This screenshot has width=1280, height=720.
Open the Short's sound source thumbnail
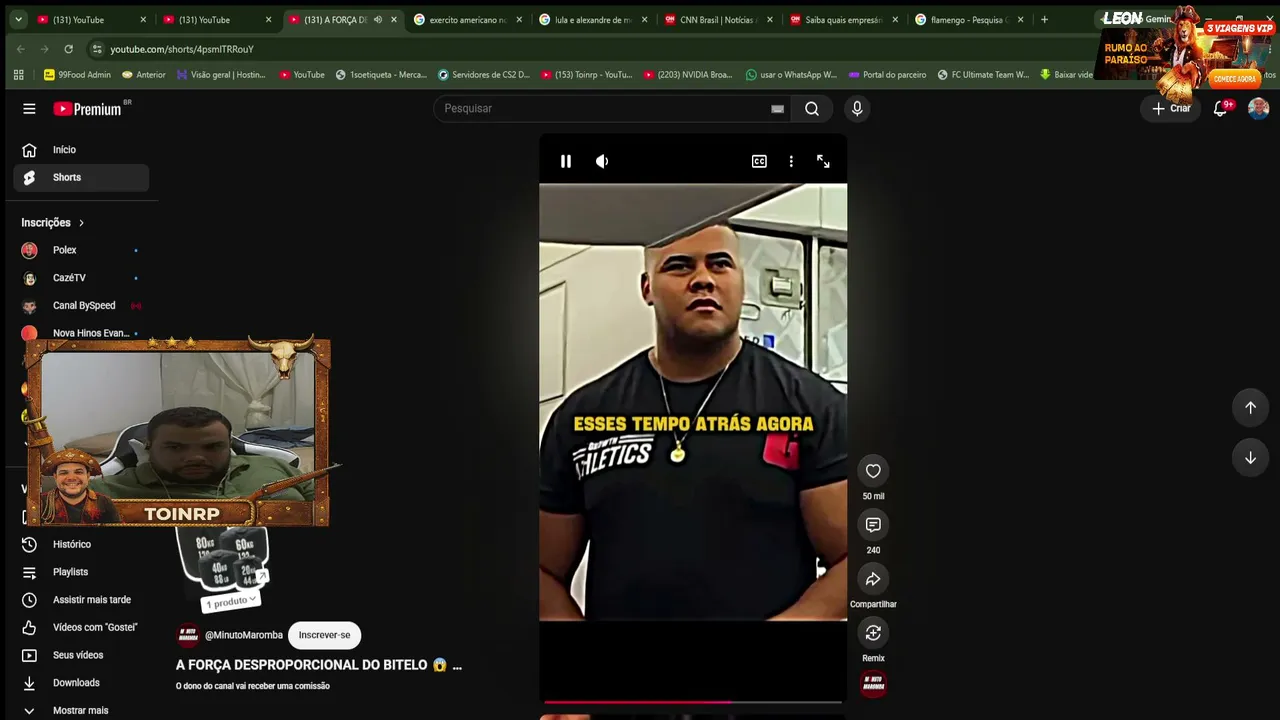873,684
